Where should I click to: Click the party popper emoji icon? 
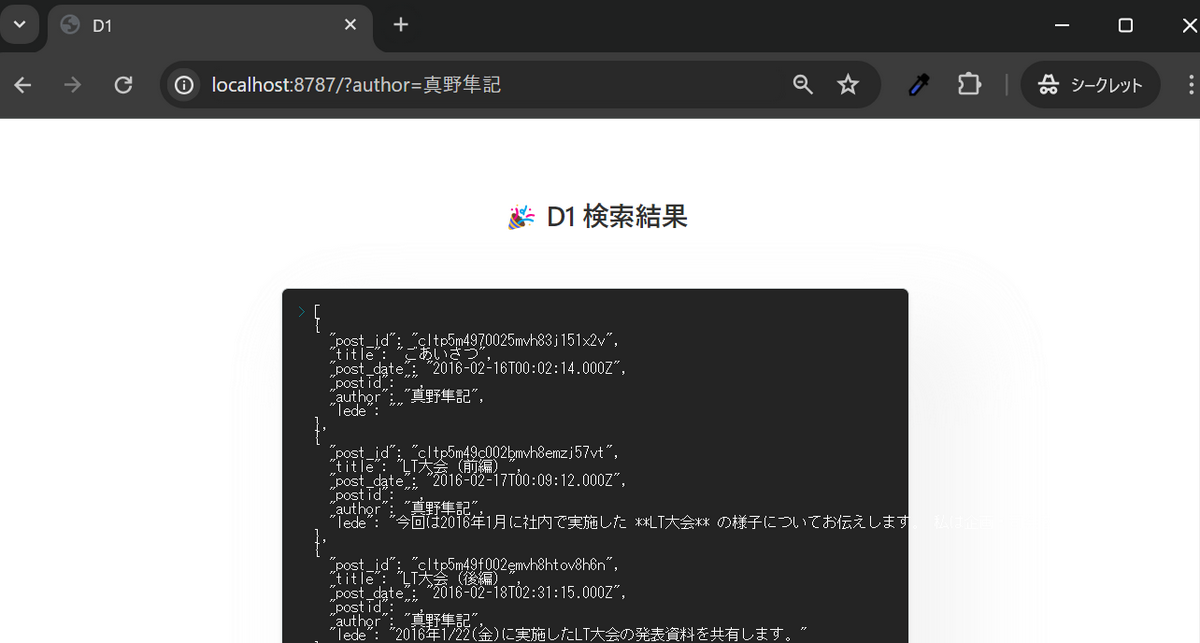point(521,217)
